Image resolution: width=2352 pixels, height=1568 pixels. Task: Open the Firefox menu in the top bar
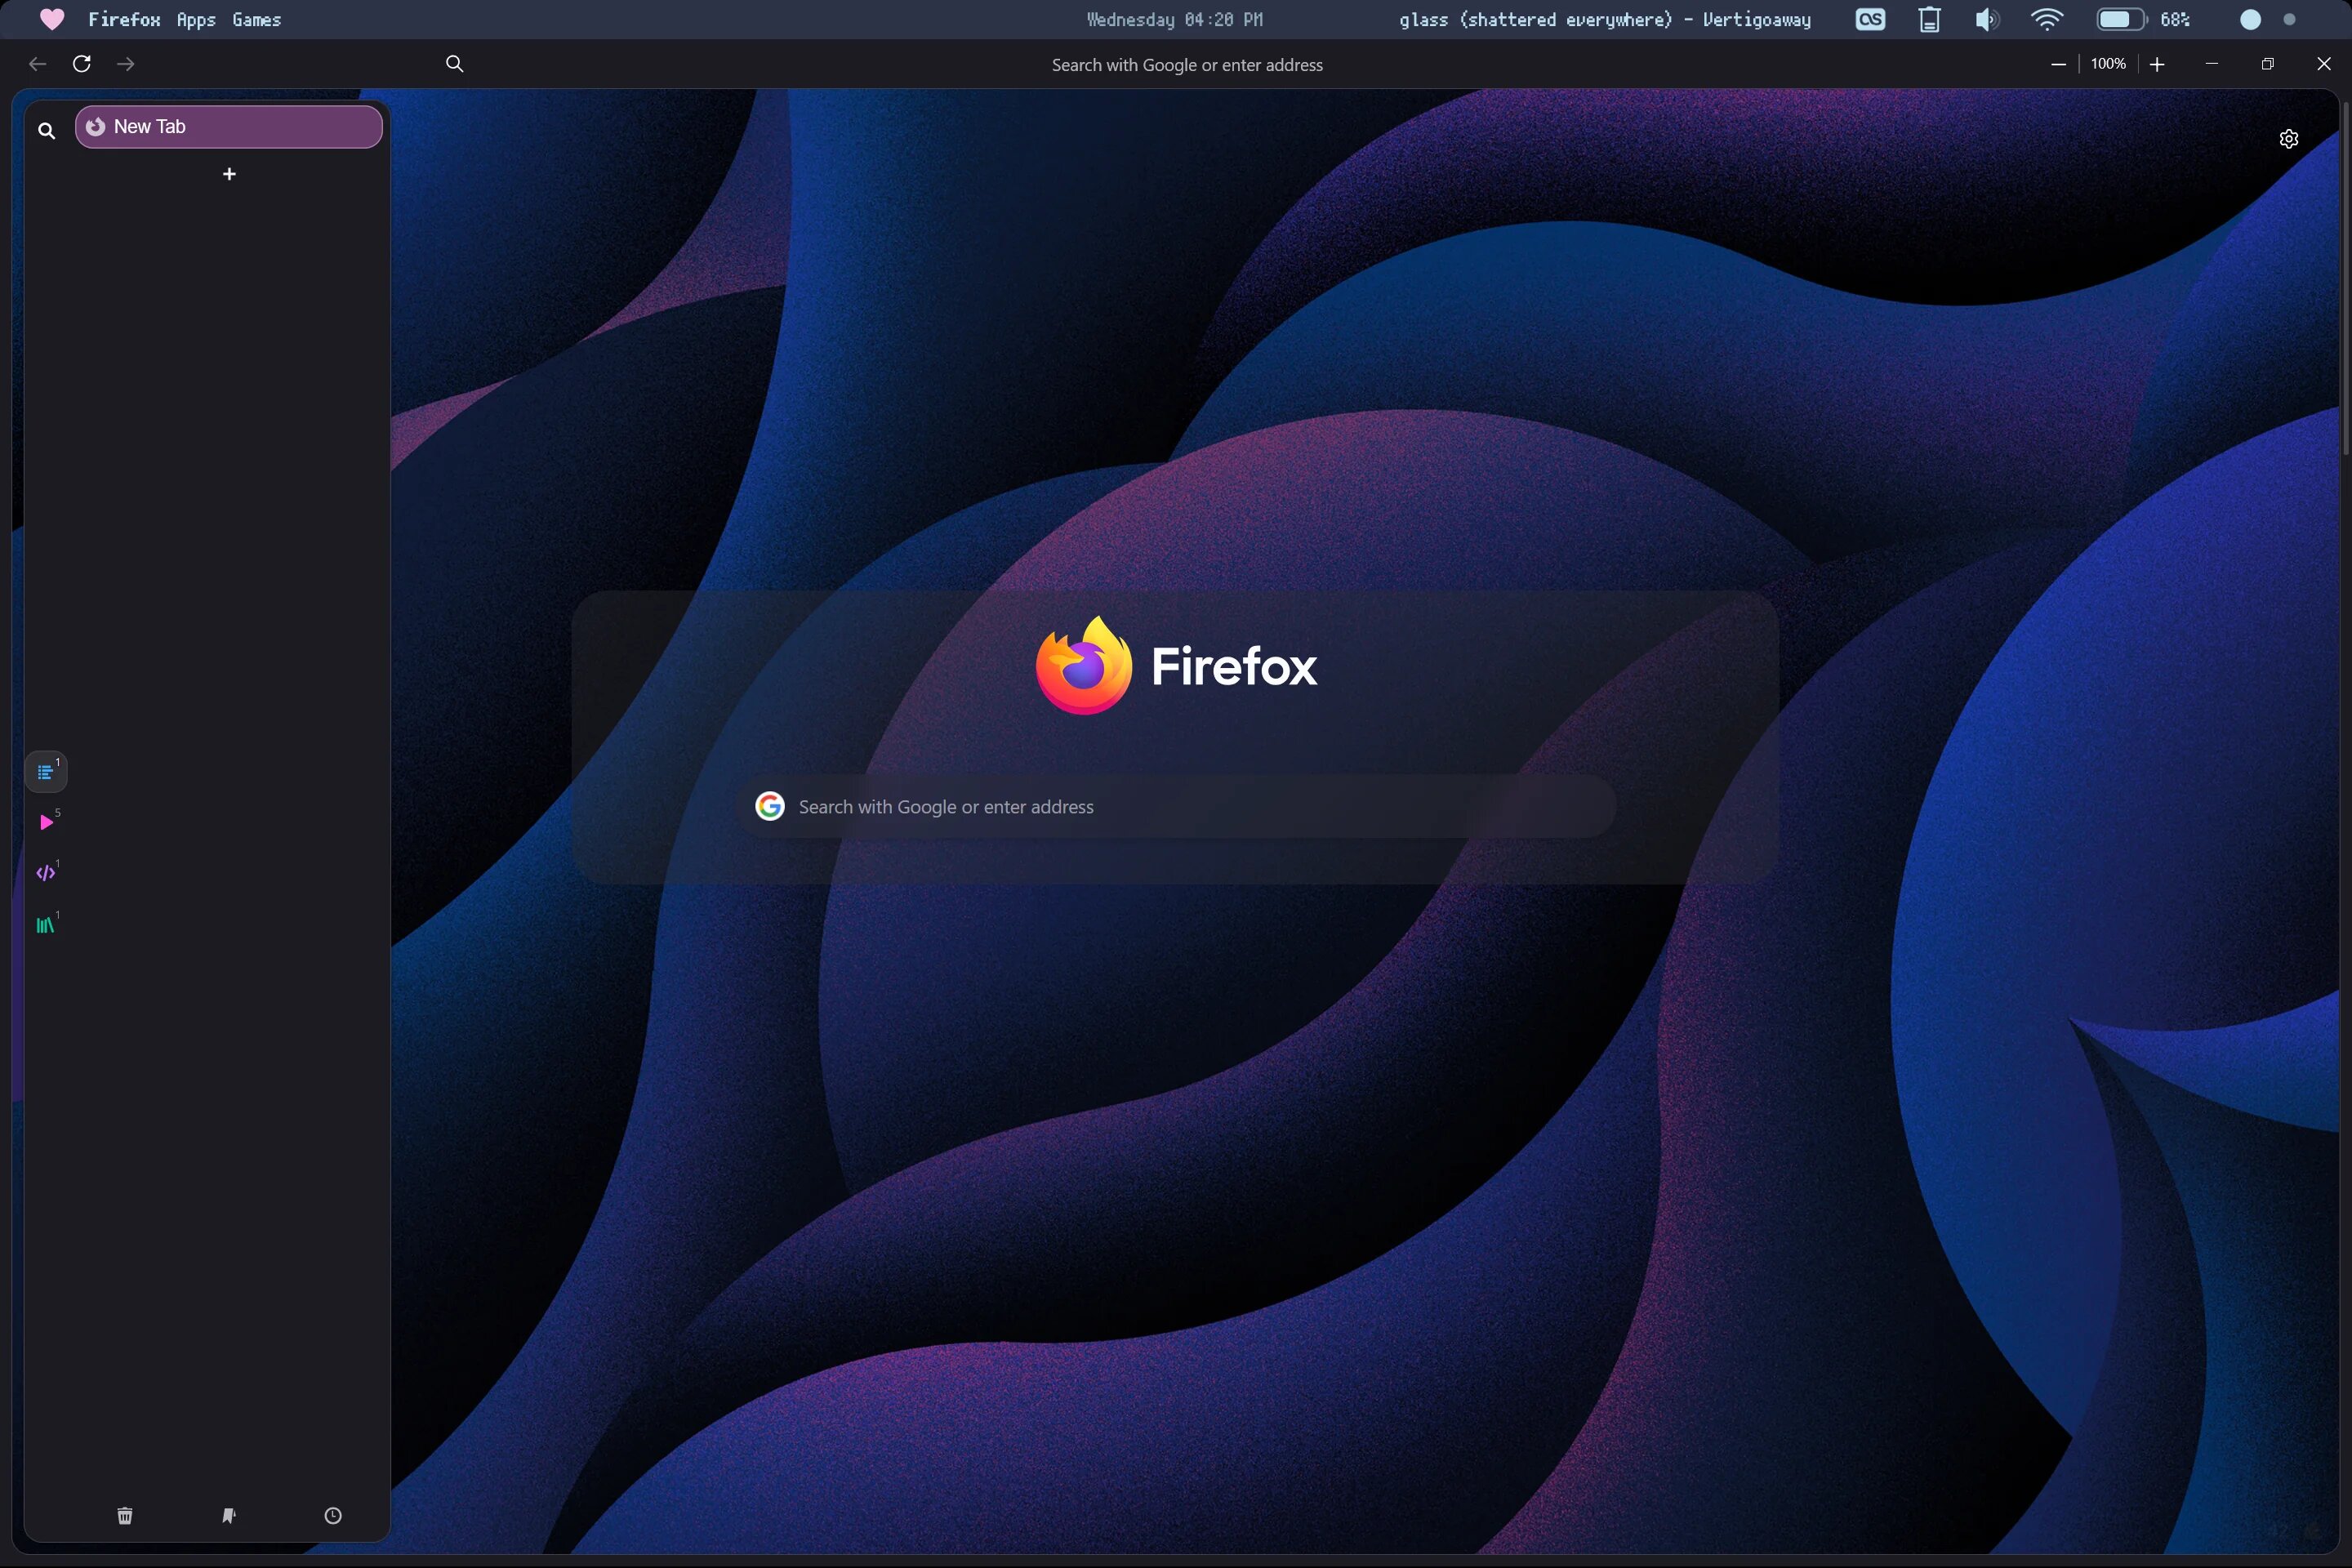[124, 20]
